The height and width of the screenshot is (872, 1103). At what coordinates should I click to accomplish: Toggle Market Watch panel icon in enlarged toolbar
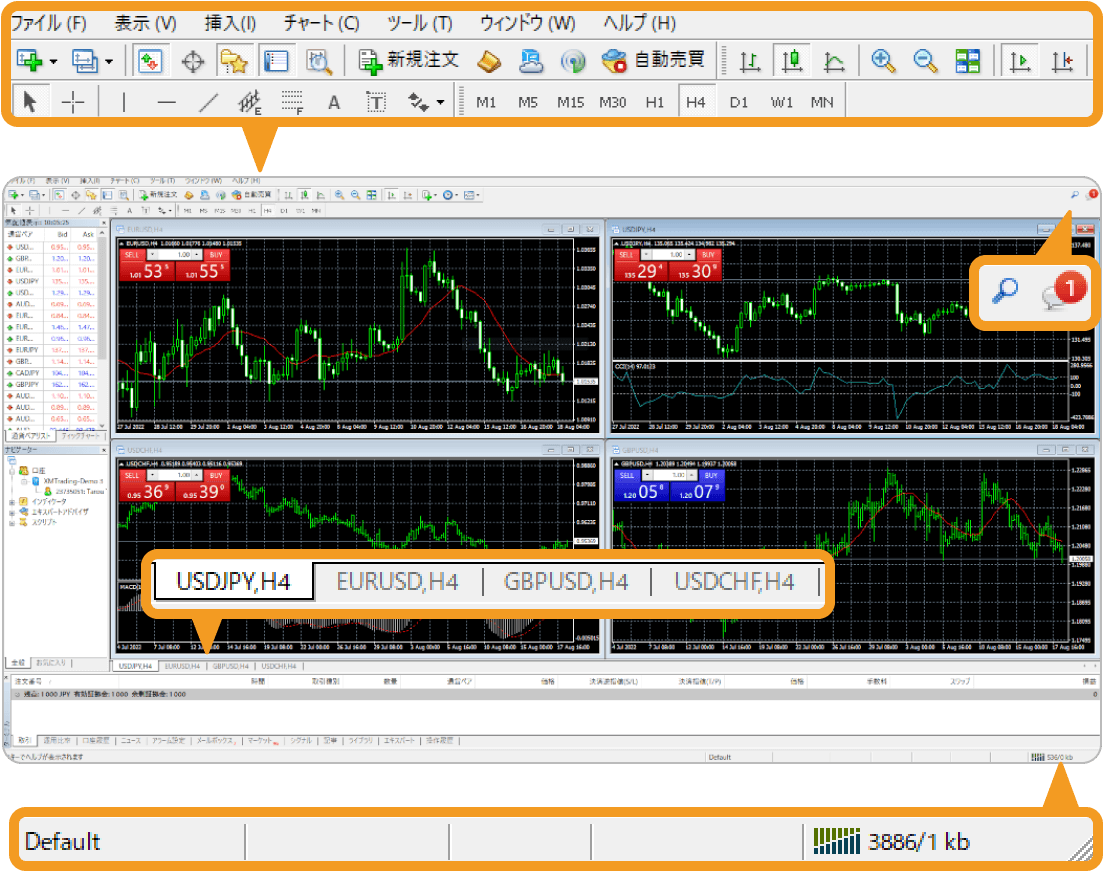150,61
